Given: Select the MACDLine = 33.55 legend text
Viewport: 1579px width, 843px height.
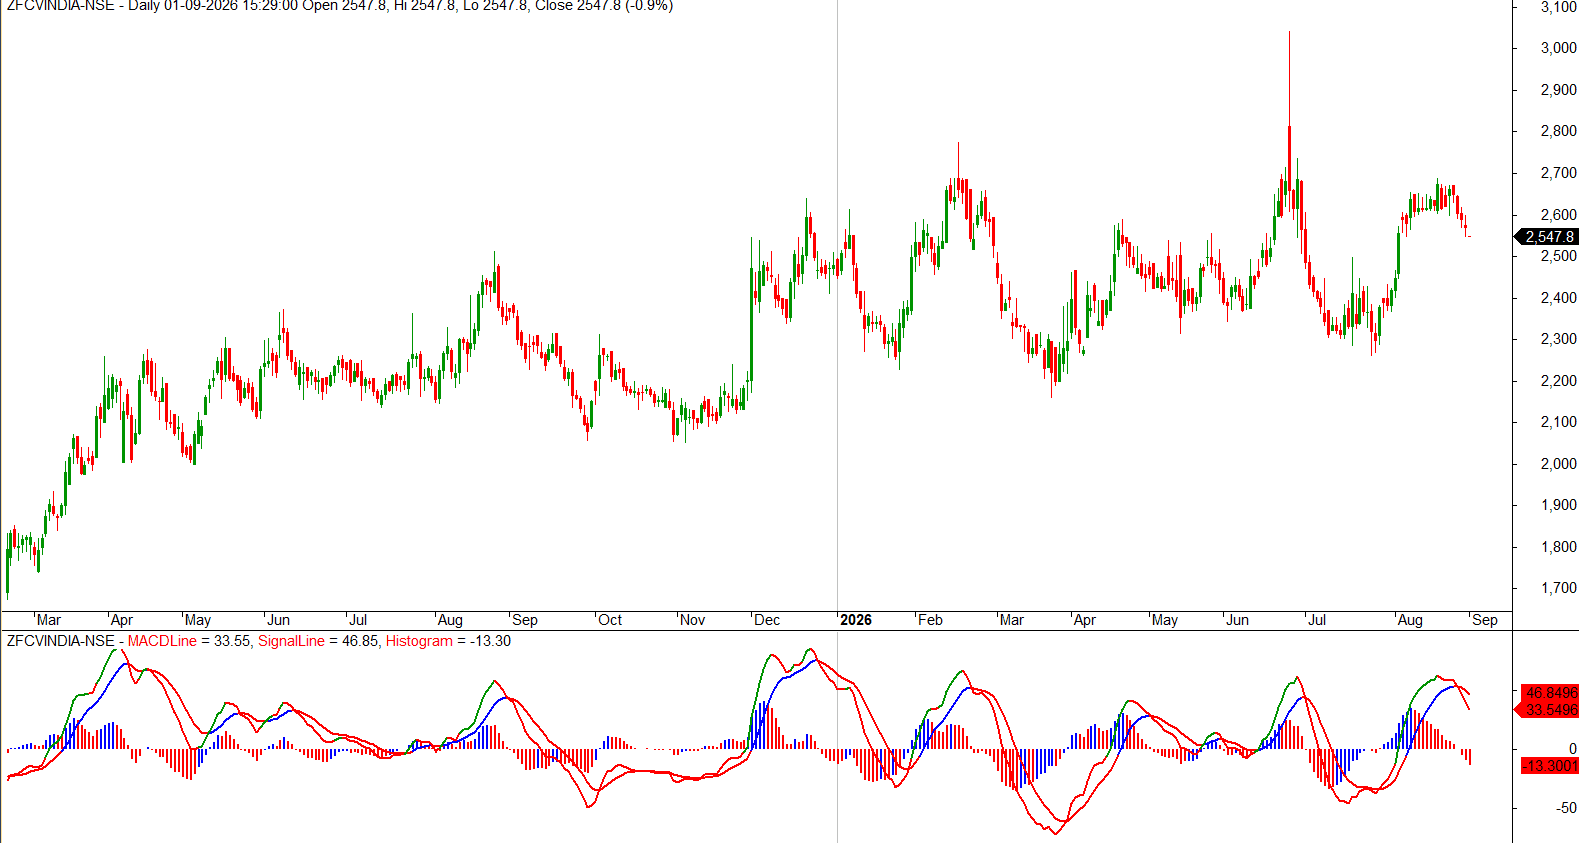Looking at the screenshot, I should coord(189,641).
